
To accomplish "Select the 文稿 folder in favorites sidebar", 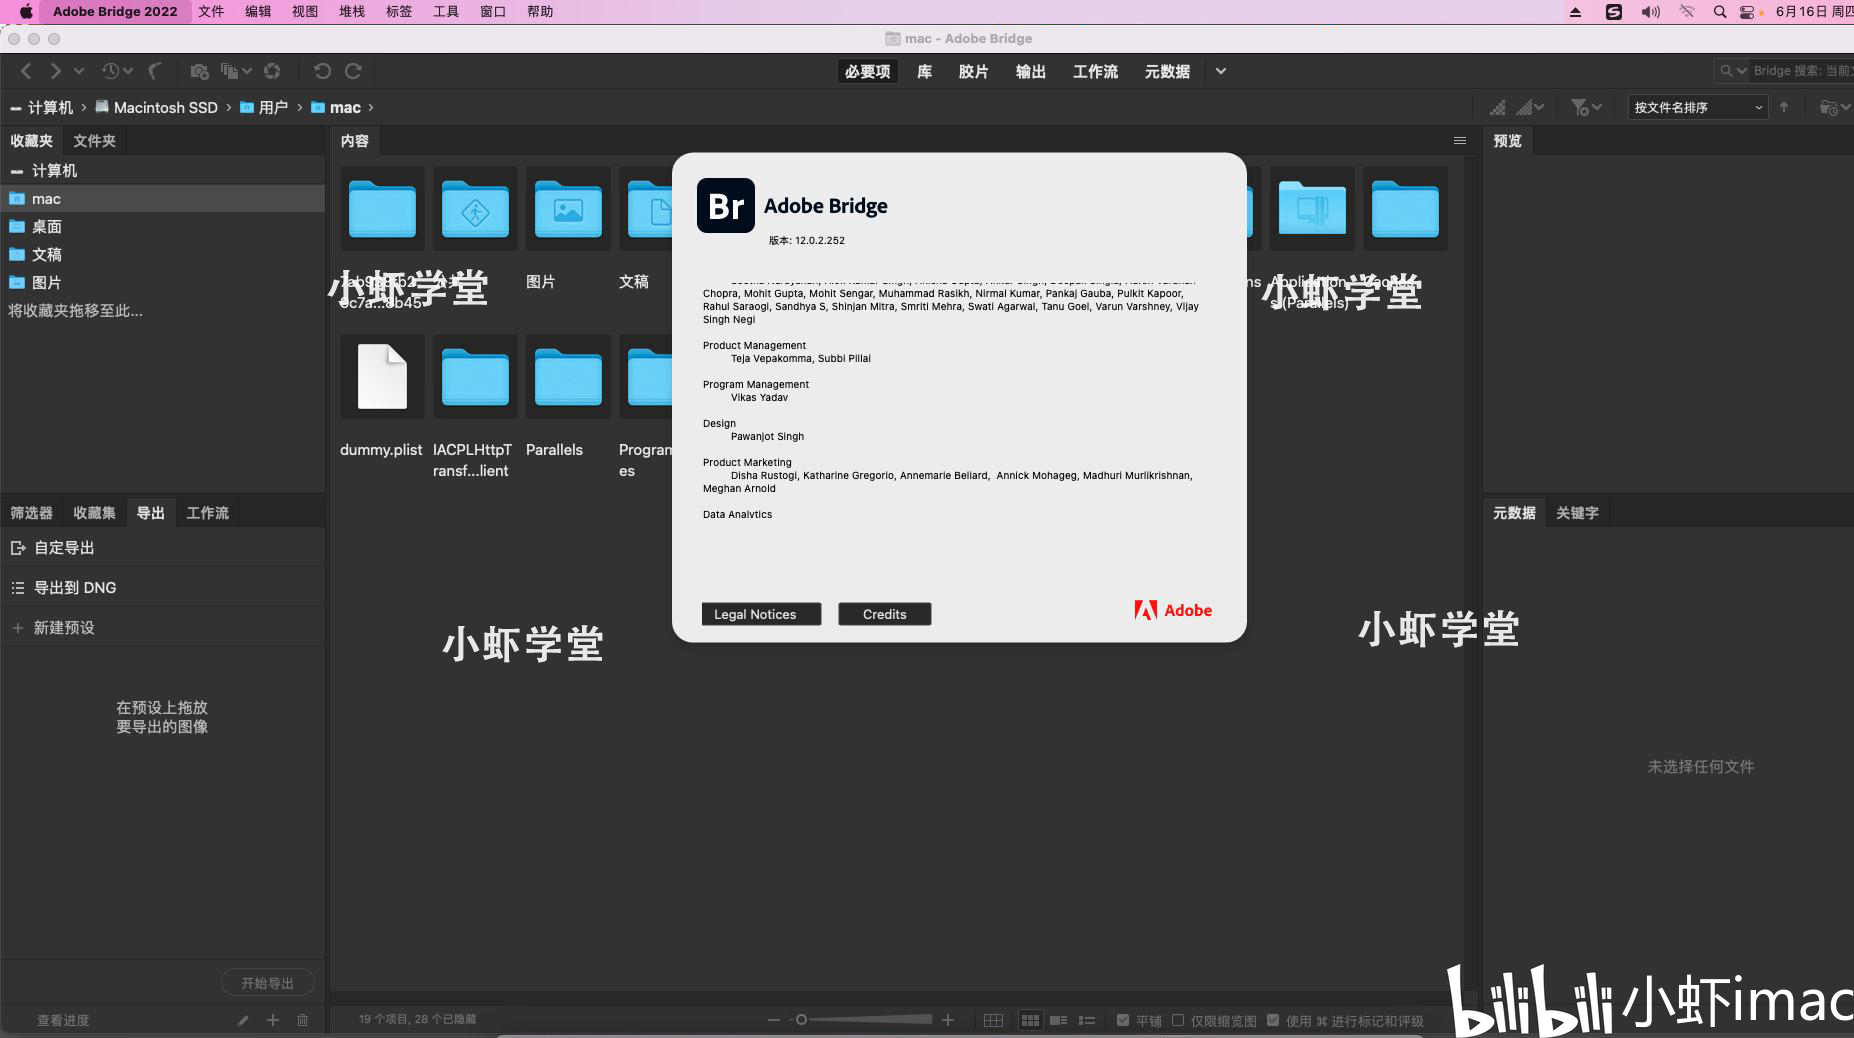I will click(x=47, y=254).
